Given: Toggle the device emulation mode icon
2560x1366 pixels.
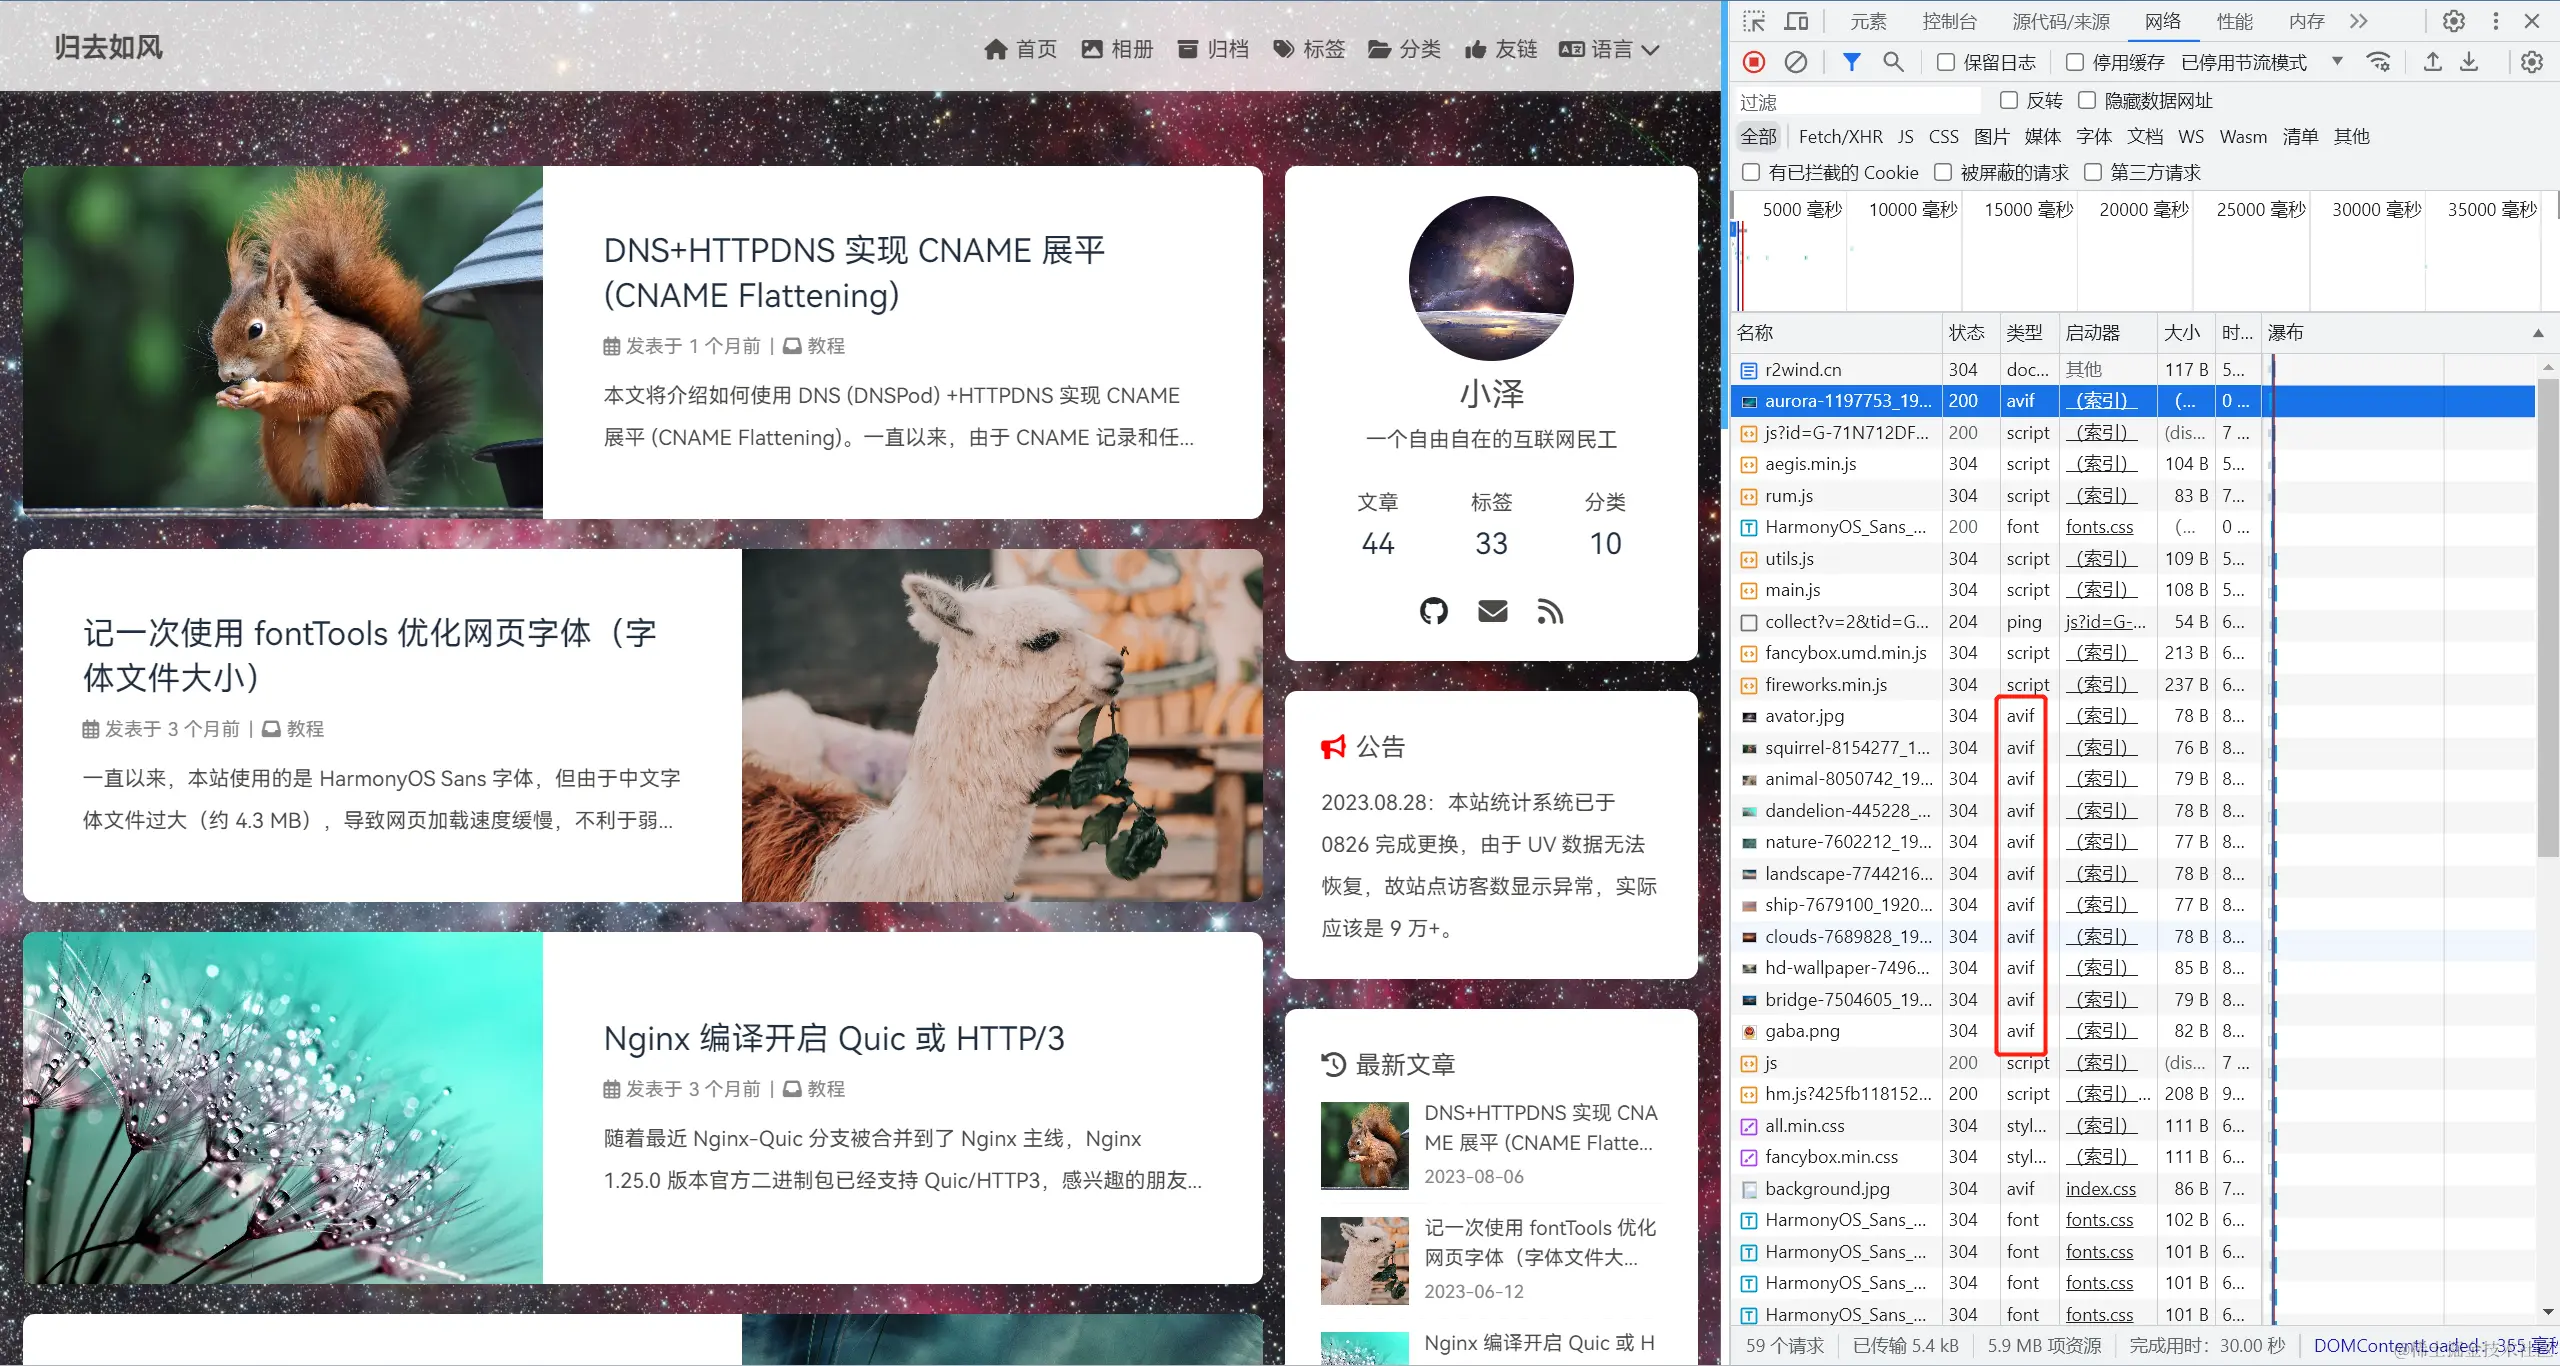Looking at the screenshot, I should click(1796, 20).
